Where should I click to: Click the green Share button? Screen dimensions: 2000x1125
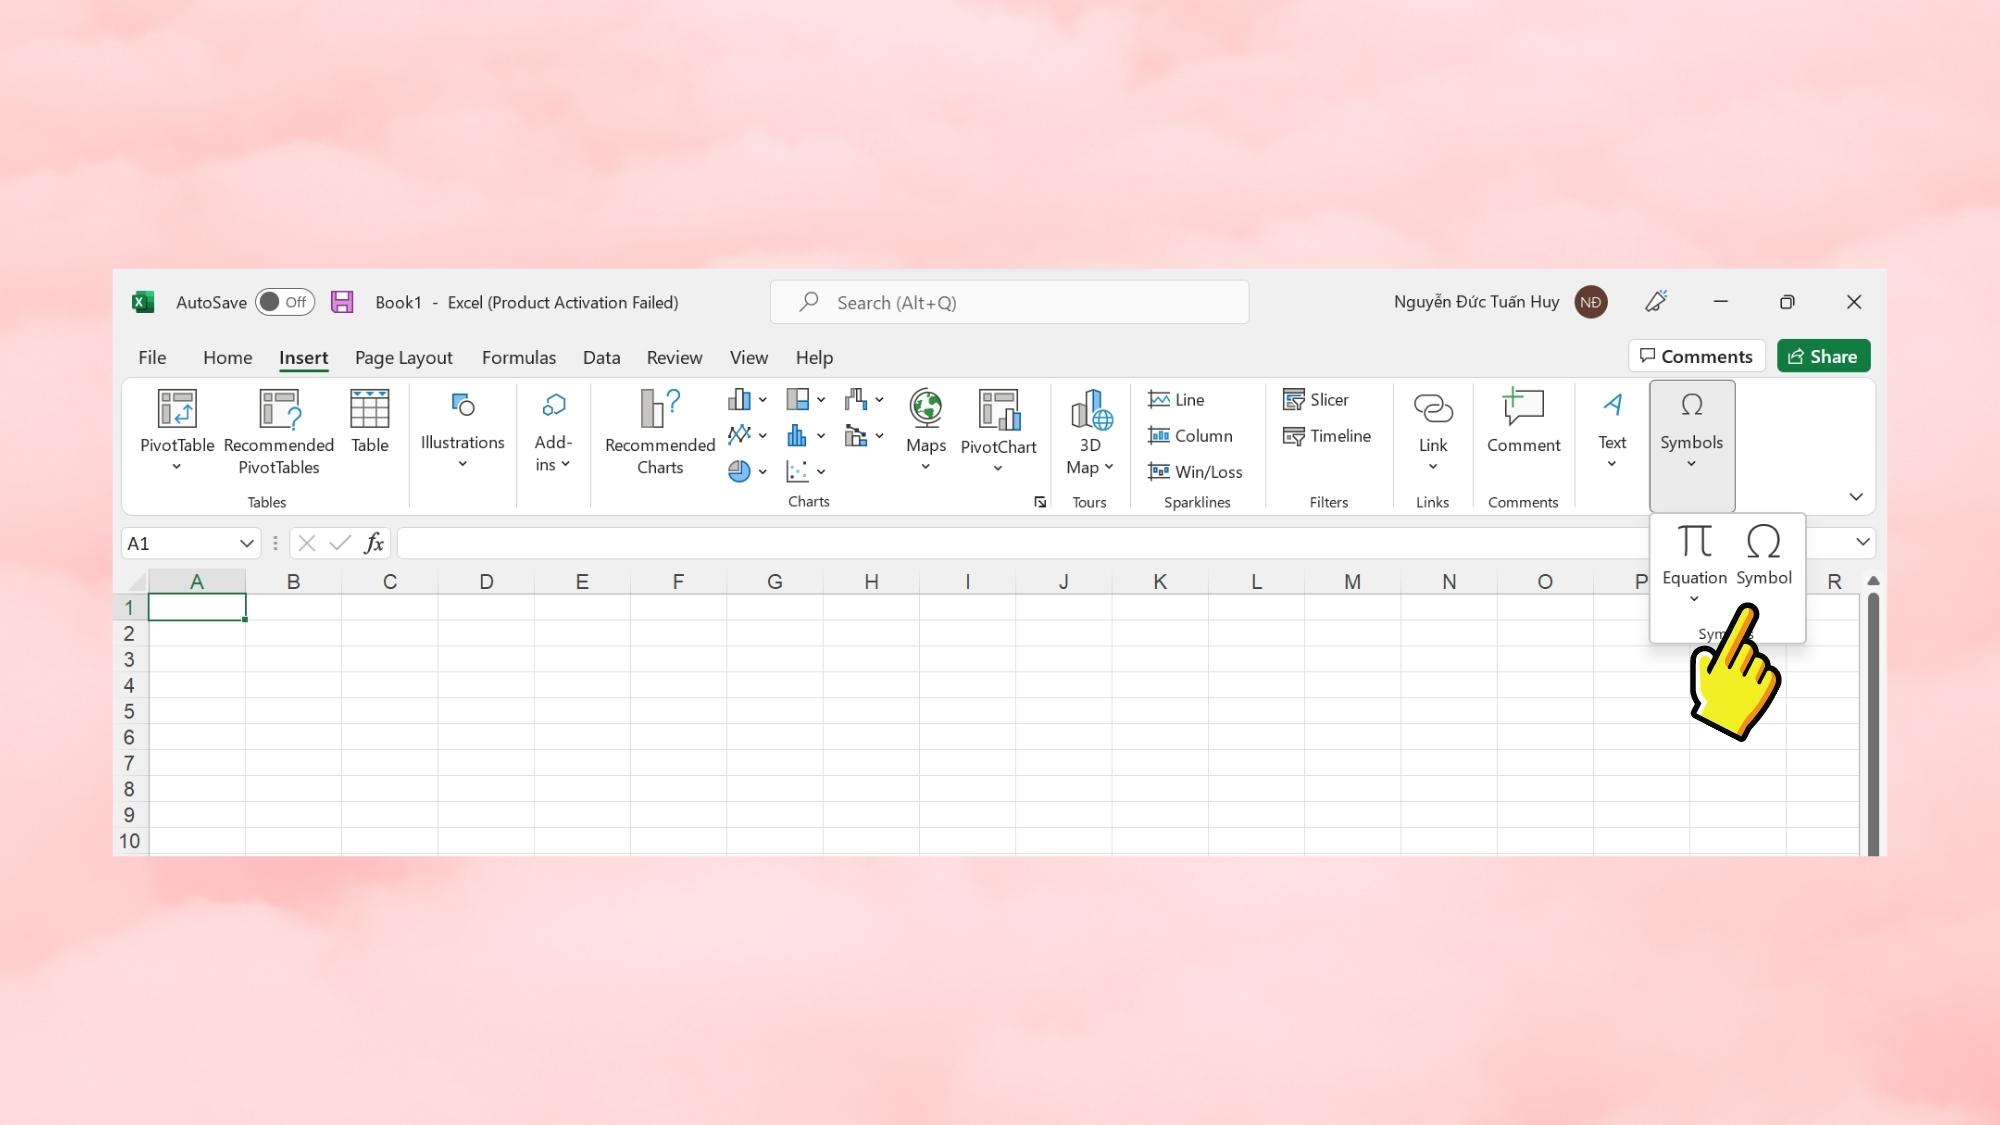pos(1823,356)
